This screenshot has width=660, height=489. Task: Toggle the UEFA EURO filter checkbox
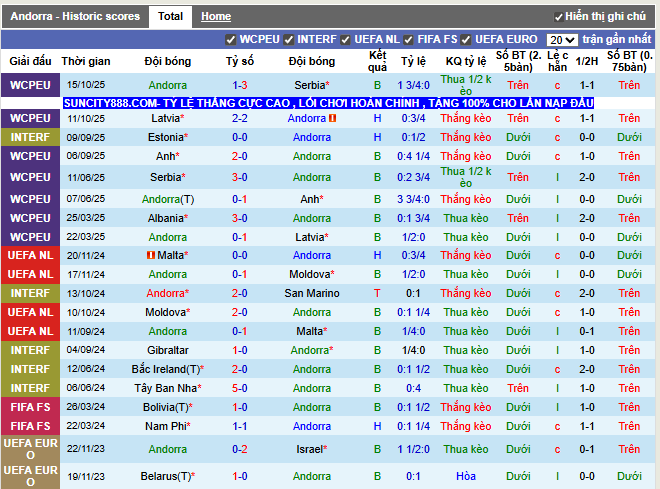tap(466, 40)
